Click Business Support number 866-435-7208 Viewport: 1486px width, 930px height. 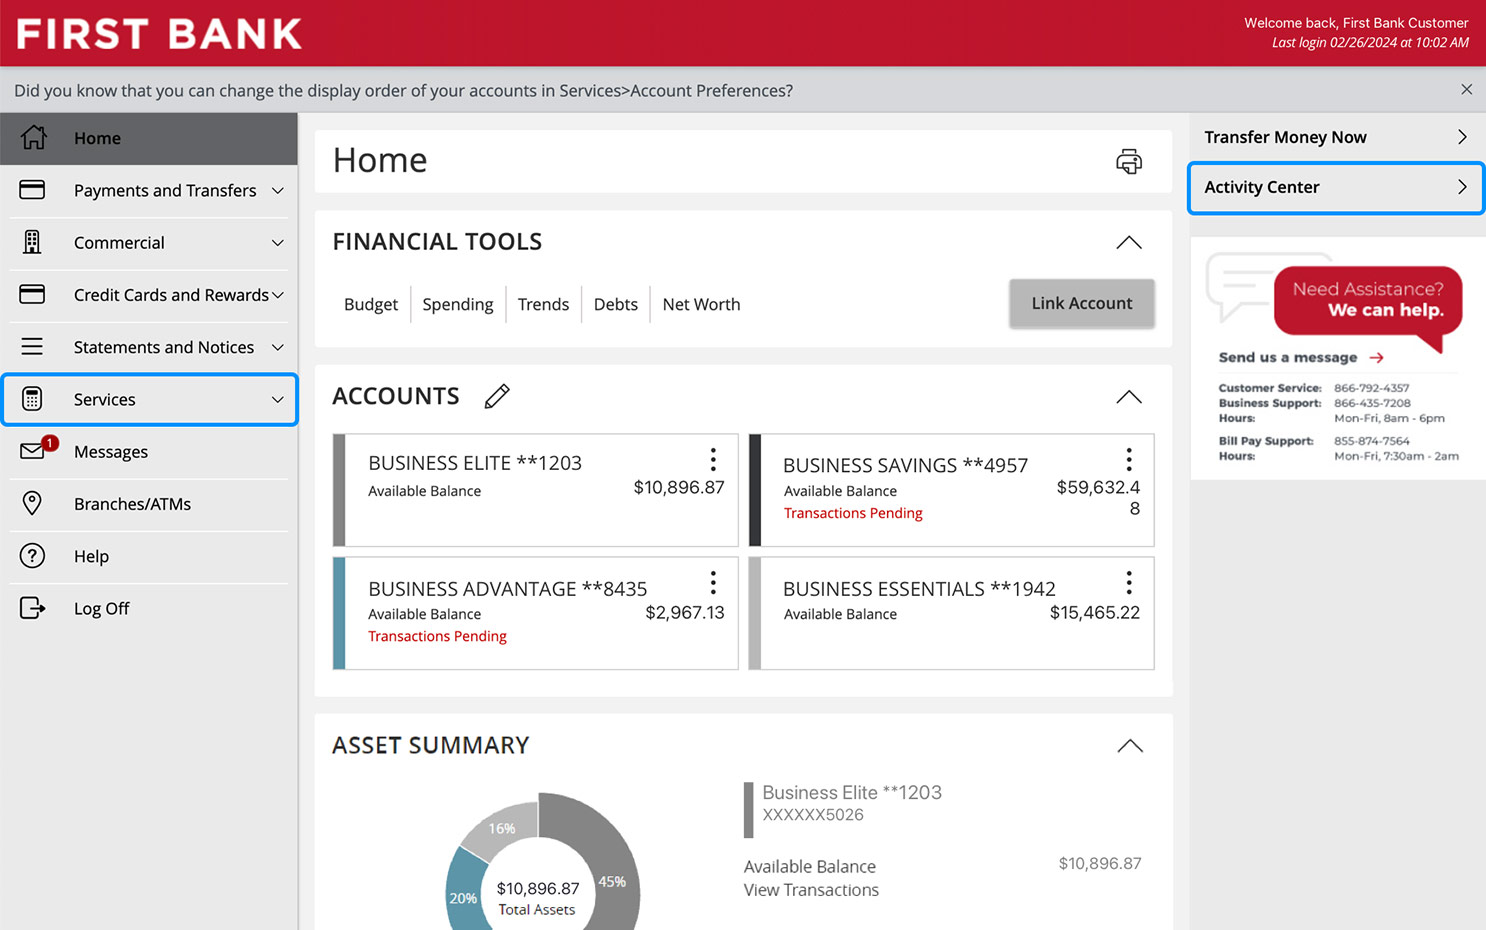pyautogui.click(x=1372, y=403)
